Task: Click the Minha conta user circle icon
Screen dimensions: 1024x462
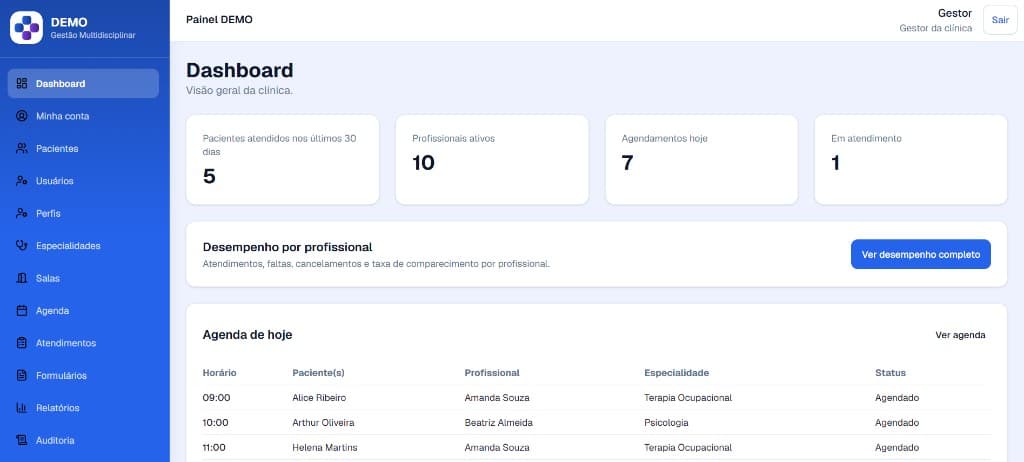Action: [x=22, y=116]
